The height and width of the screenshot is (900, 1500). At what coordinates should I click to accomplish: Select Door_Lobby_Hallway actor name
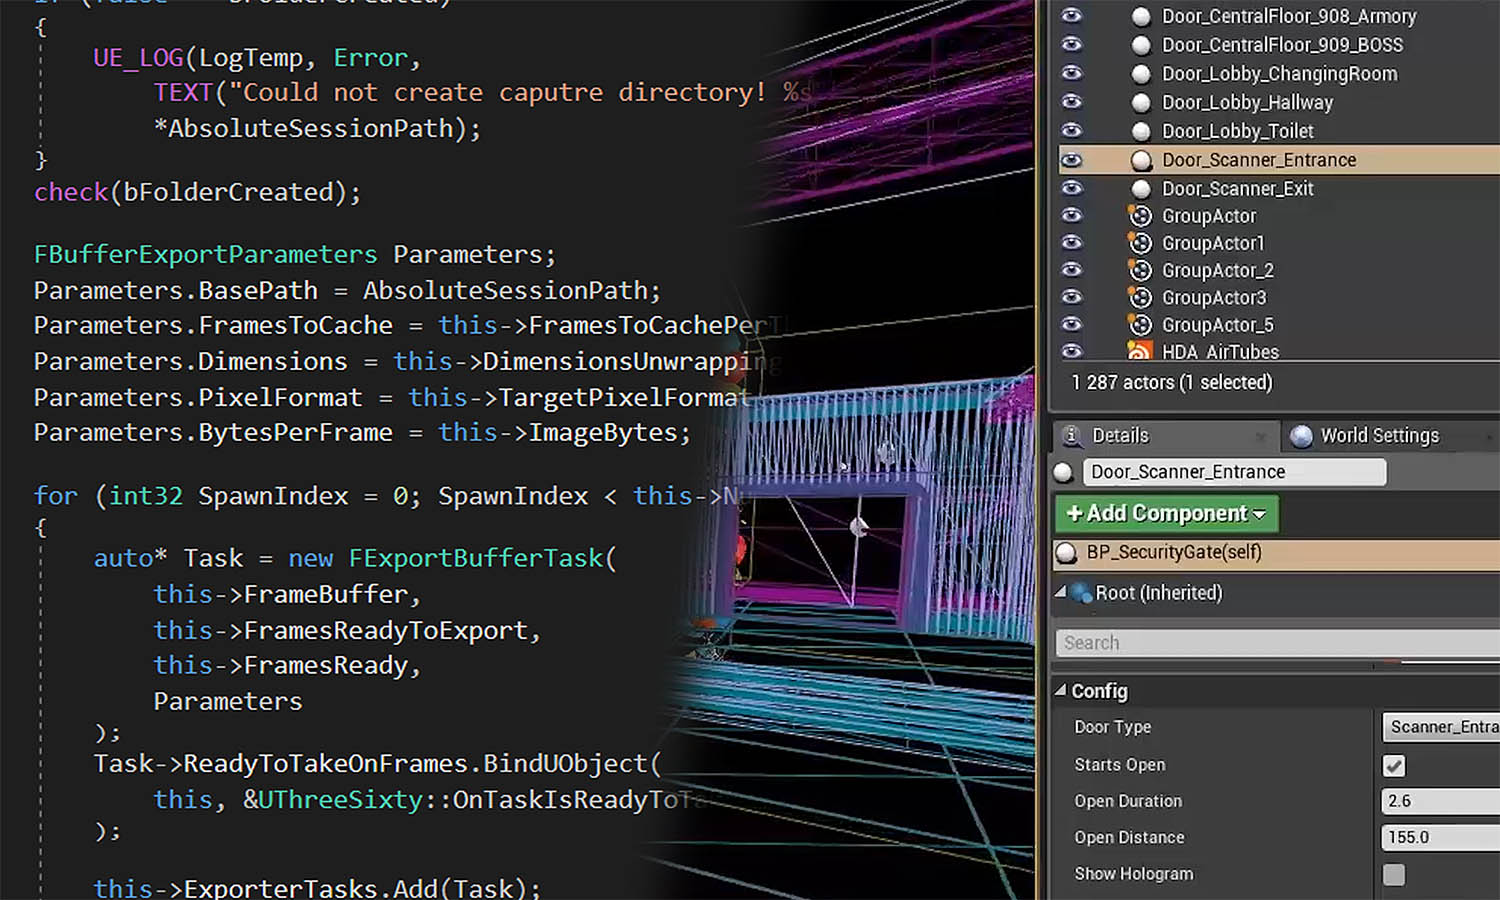[1247, 102]
